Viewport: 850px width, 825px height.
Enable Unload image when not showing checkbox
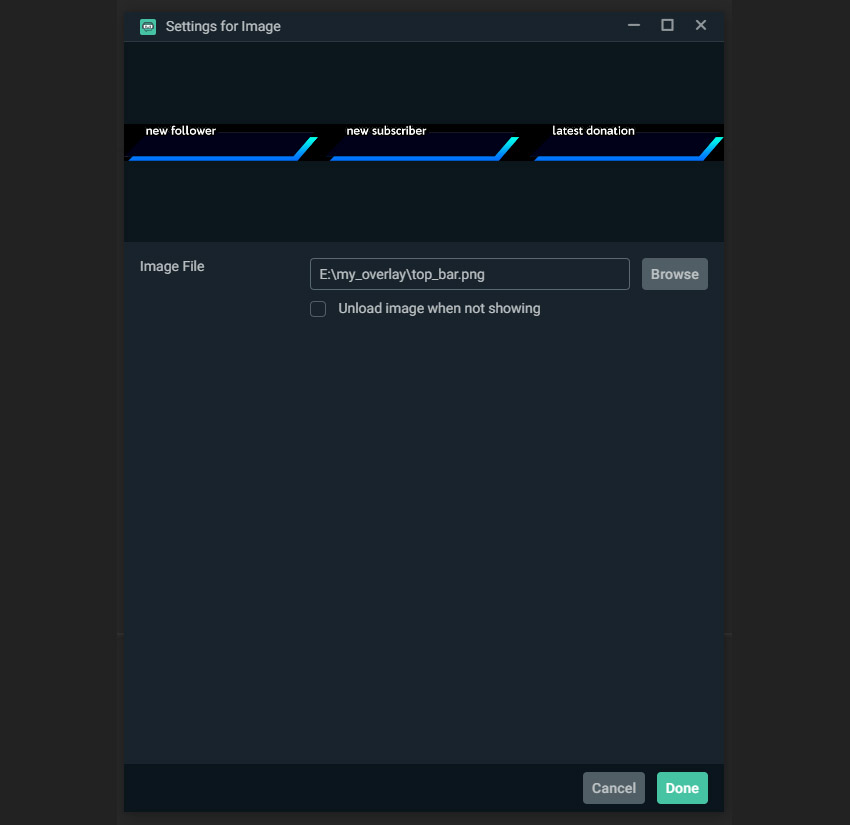(318, 309)
